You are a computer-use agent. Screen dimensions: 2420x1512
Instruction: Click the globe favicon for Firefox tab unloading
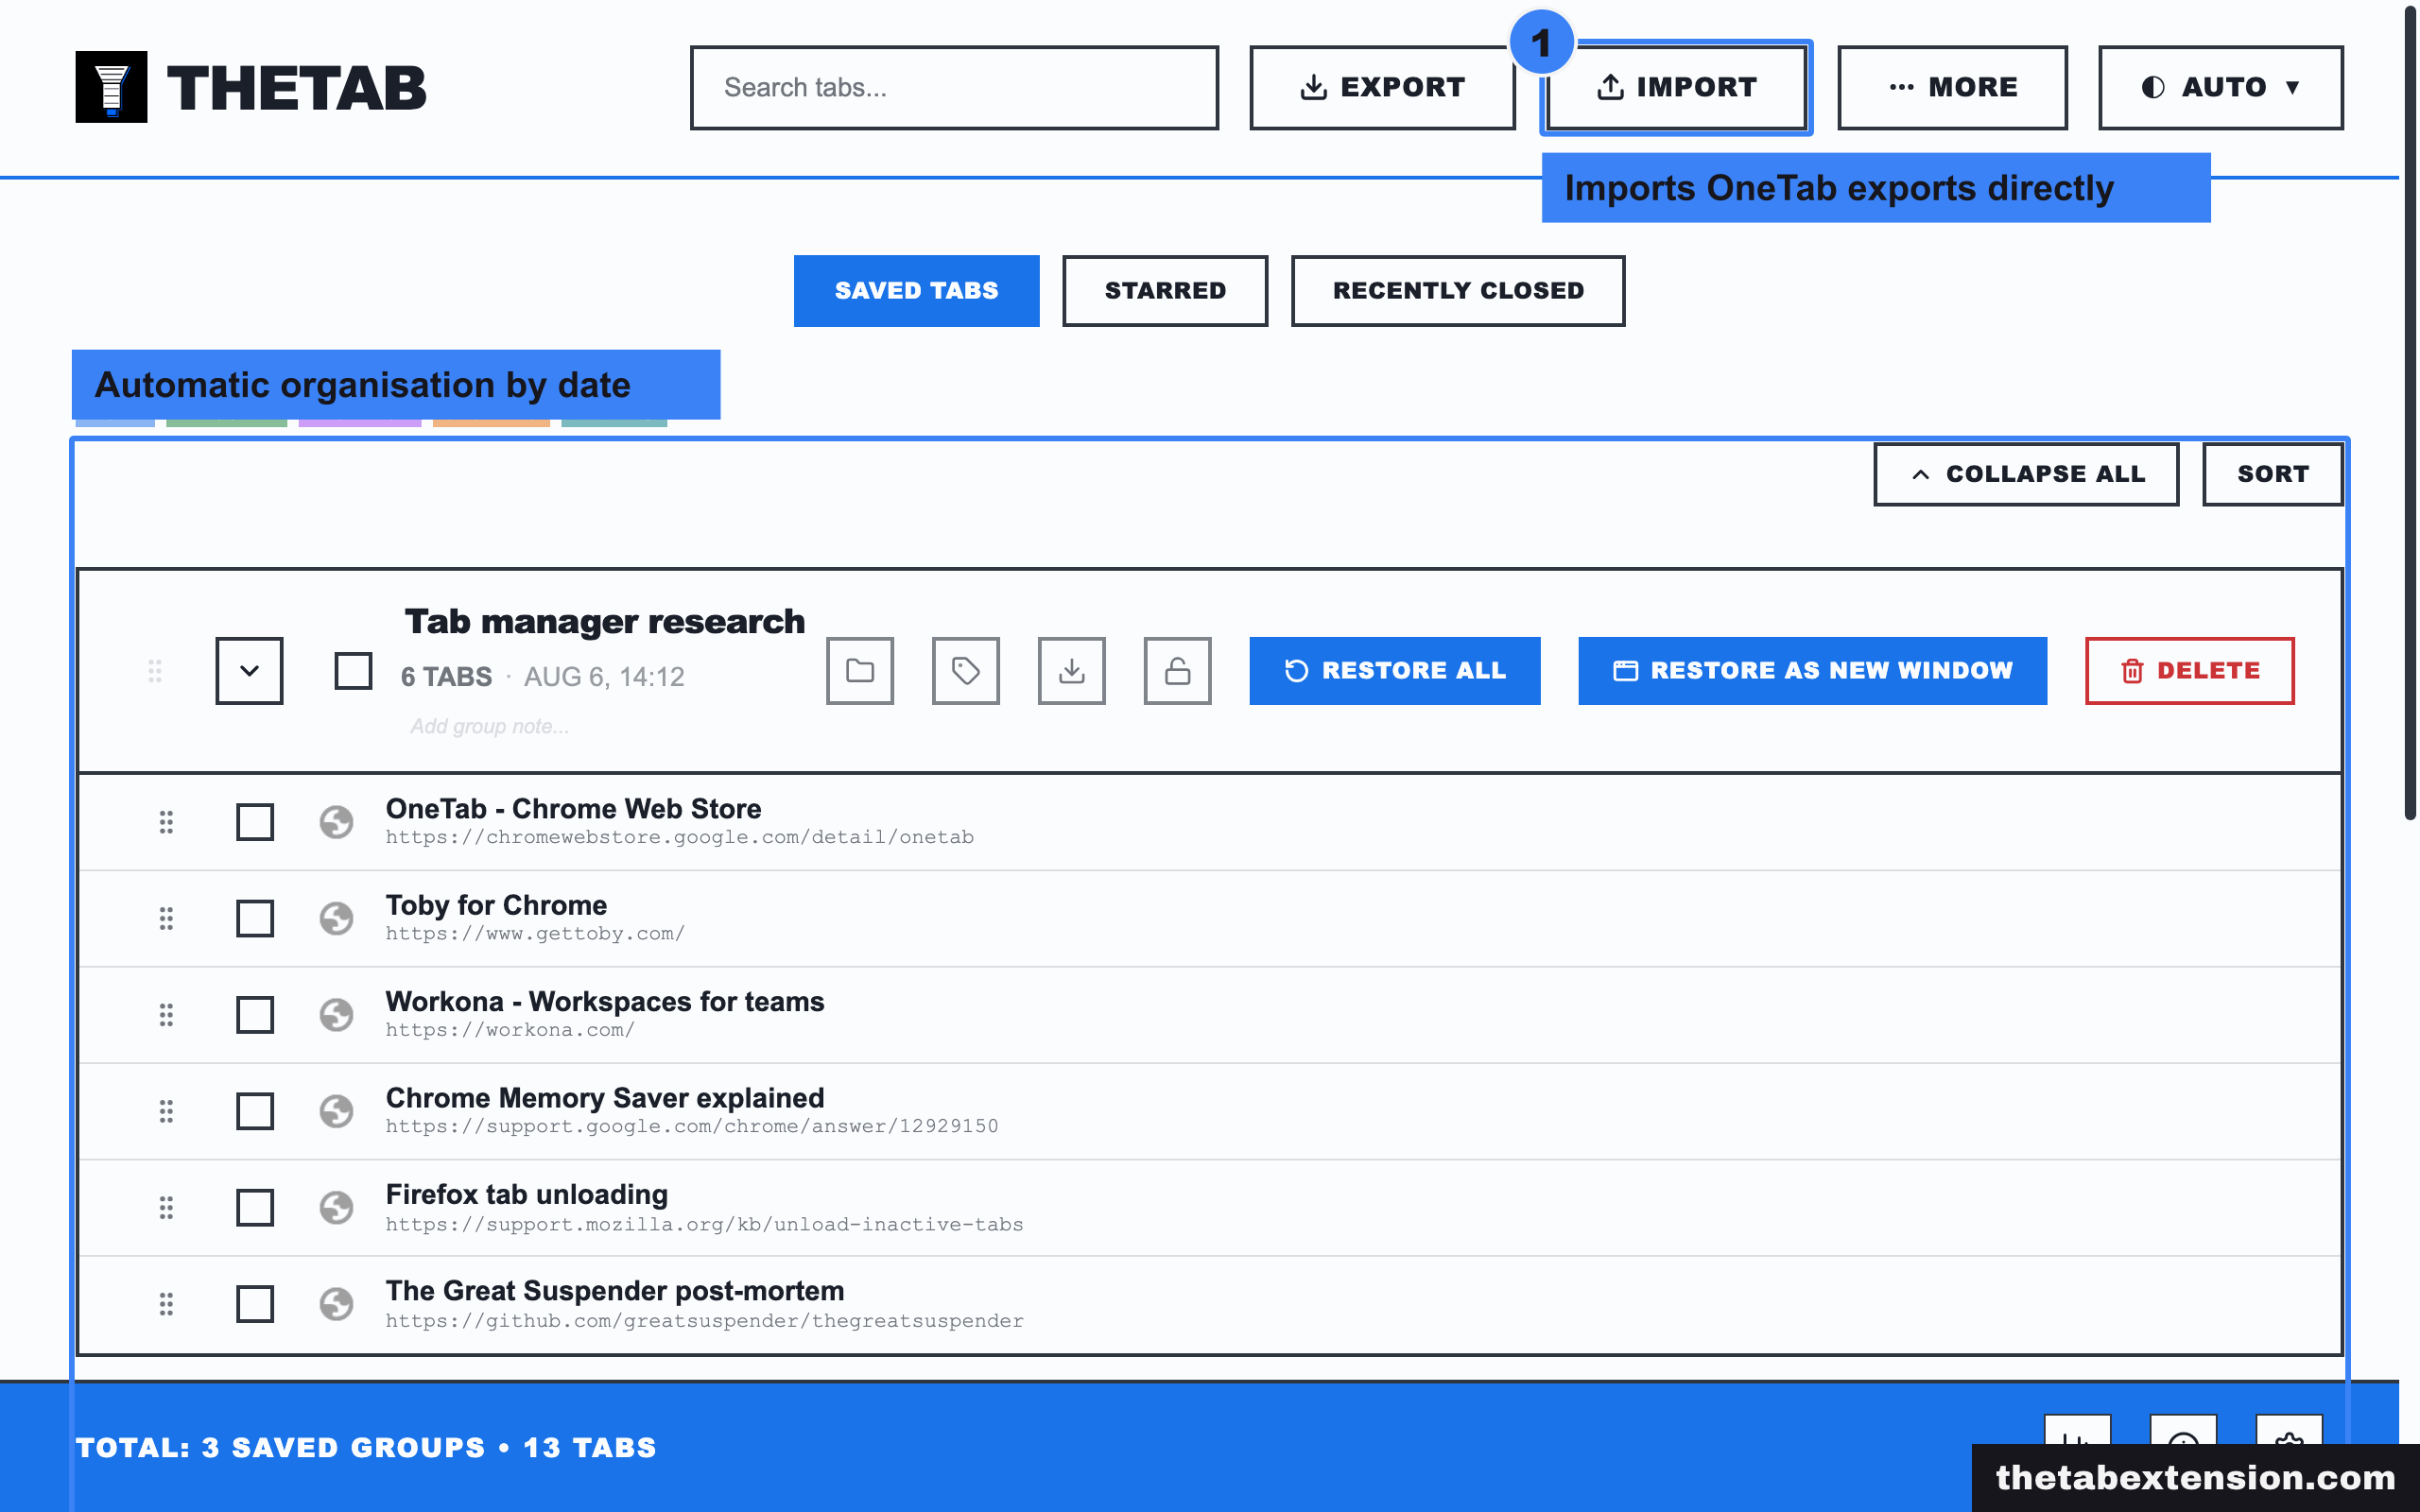336,1208
